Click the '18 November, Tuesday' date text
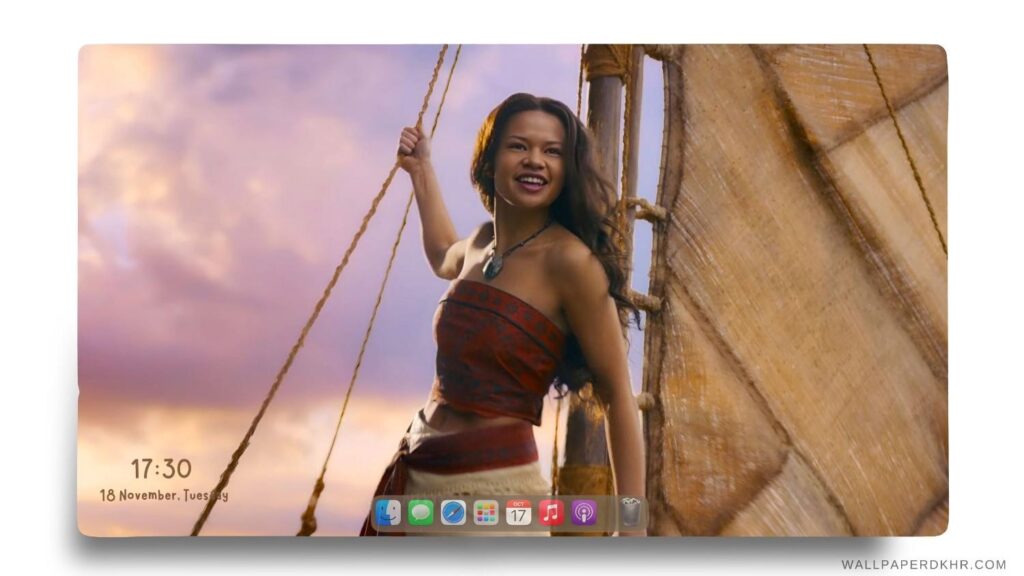Image resolution: width=1024 pixels, height=576 pixels. pyautogui.click(x=164, y=495)
